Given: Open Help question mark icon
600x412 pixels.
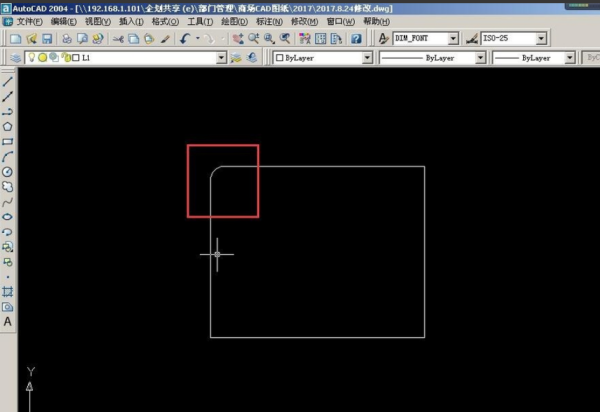Looking at the screenshot, I should click(356, 38).
